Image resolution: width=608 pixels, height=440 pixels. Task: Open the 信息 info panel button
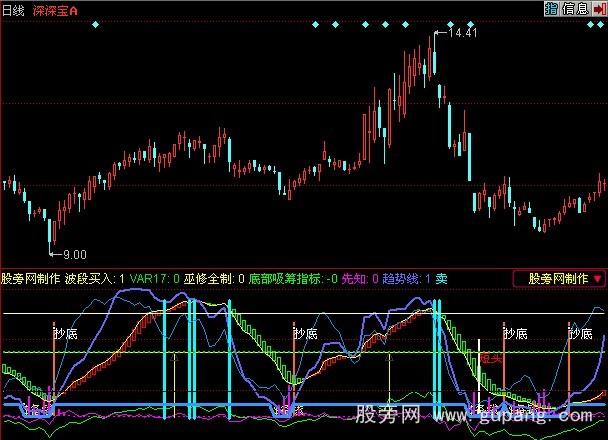click(575, 9)
